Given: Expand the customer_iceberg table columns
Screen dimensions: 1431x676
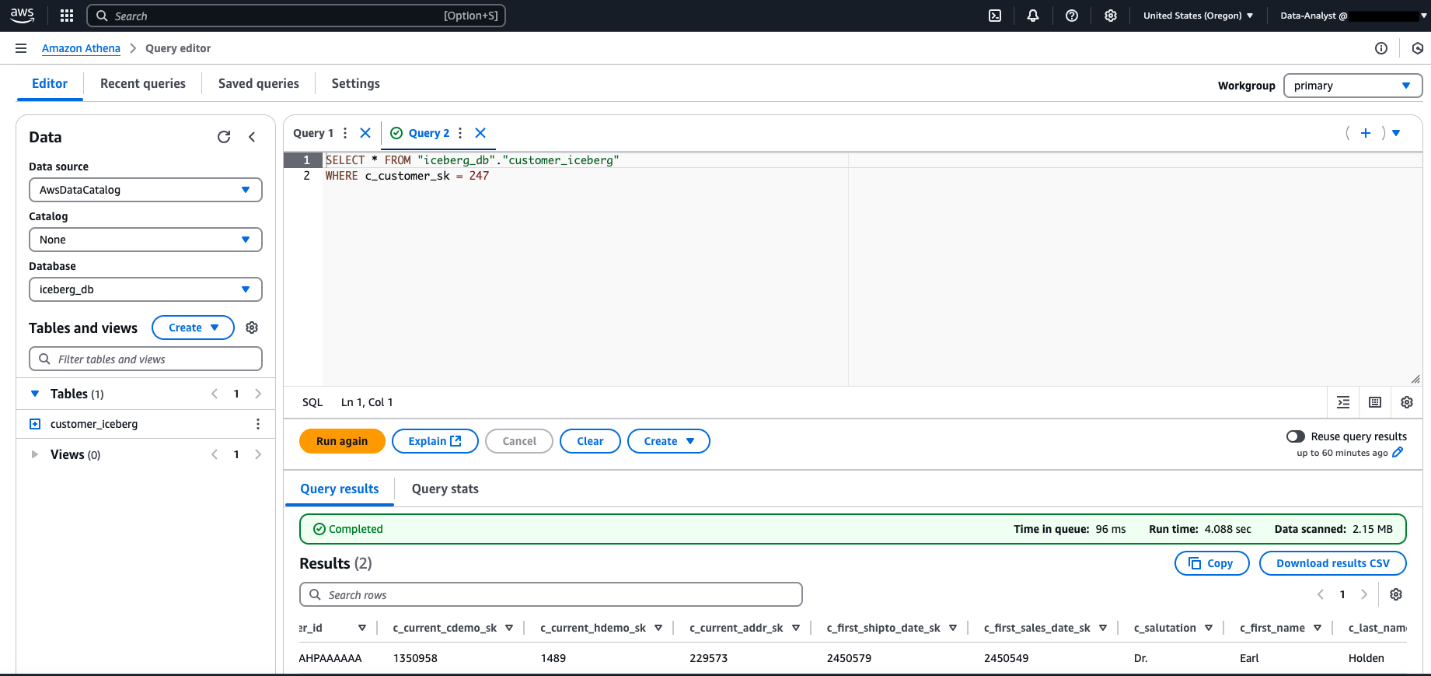Looking at the screenshot, I should point(35,424).
